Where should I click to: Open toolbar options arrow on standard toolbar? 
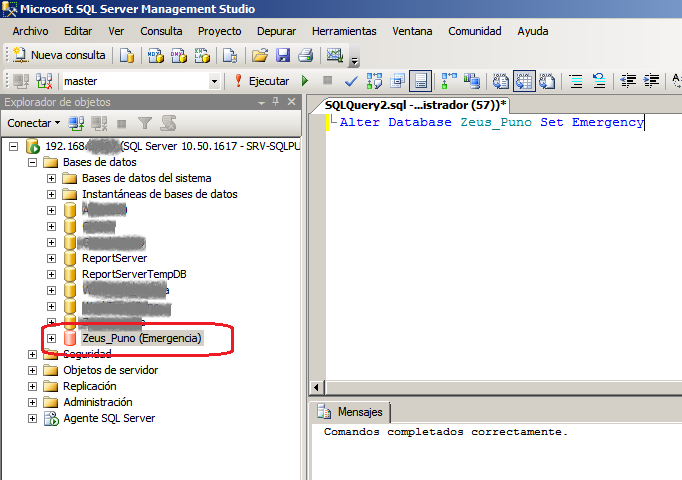pos(354,61)
